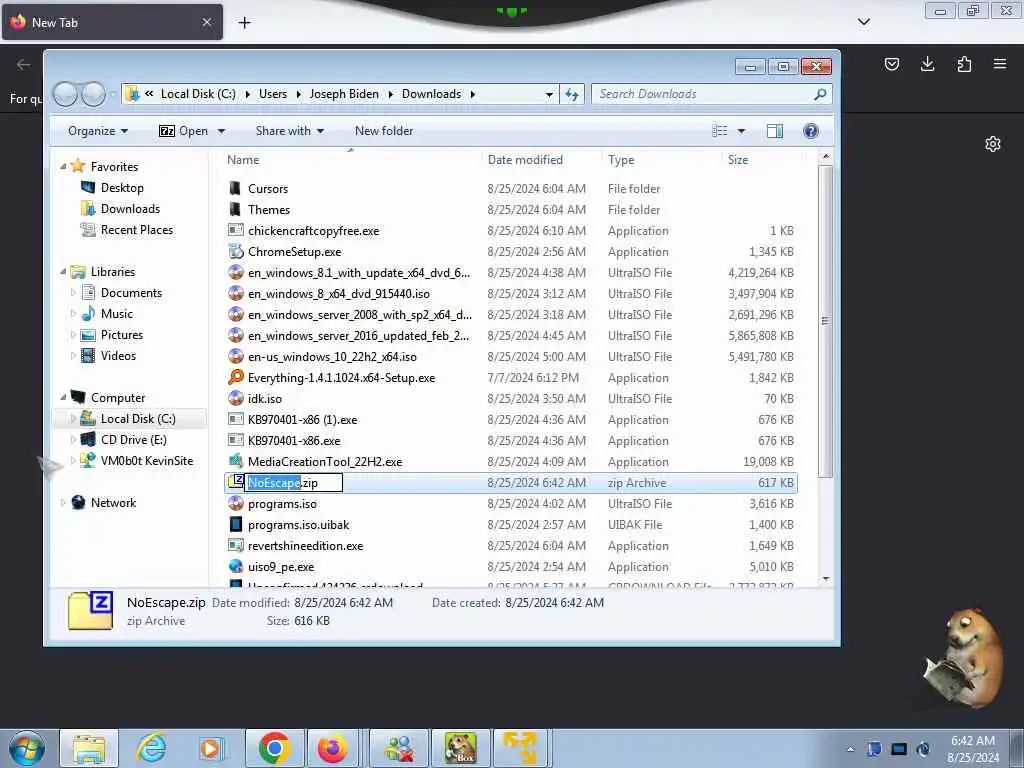The image size is (1024, 768).
Task: Open the address bar history dropdown
Action: click(x=549, y=94)
